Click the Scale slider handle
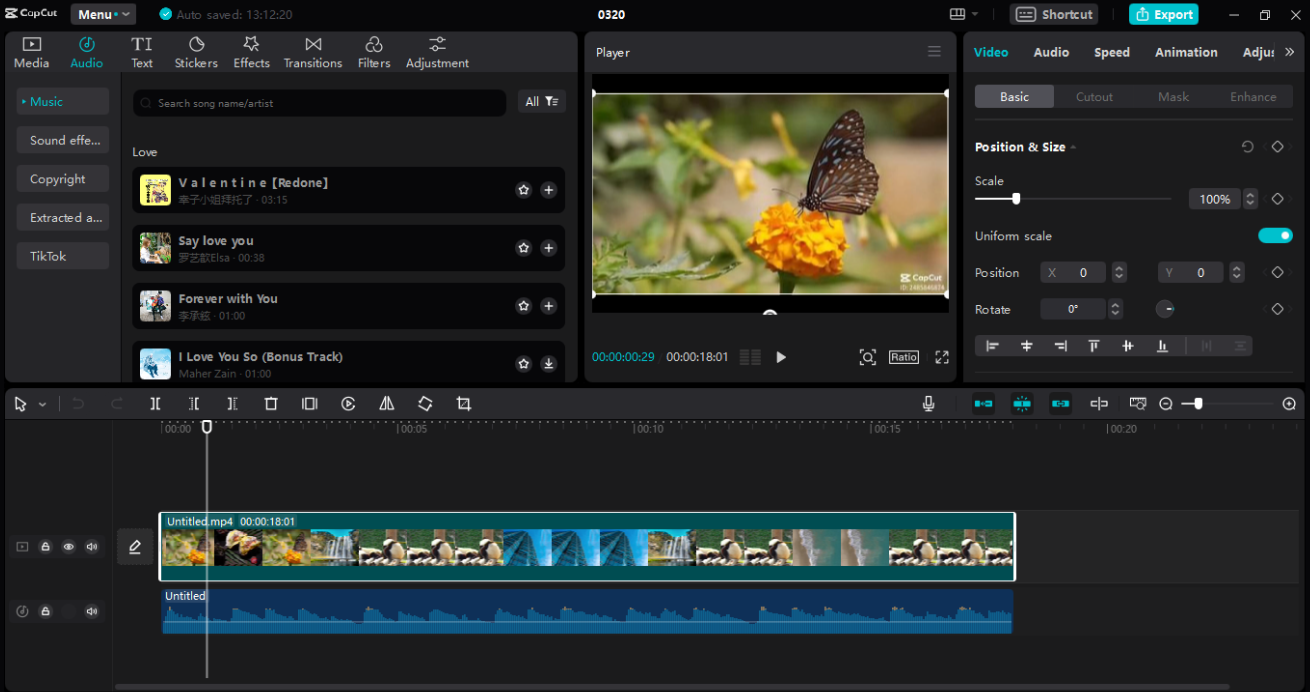Viewport: 1310px width, 692px height. 1016,199
